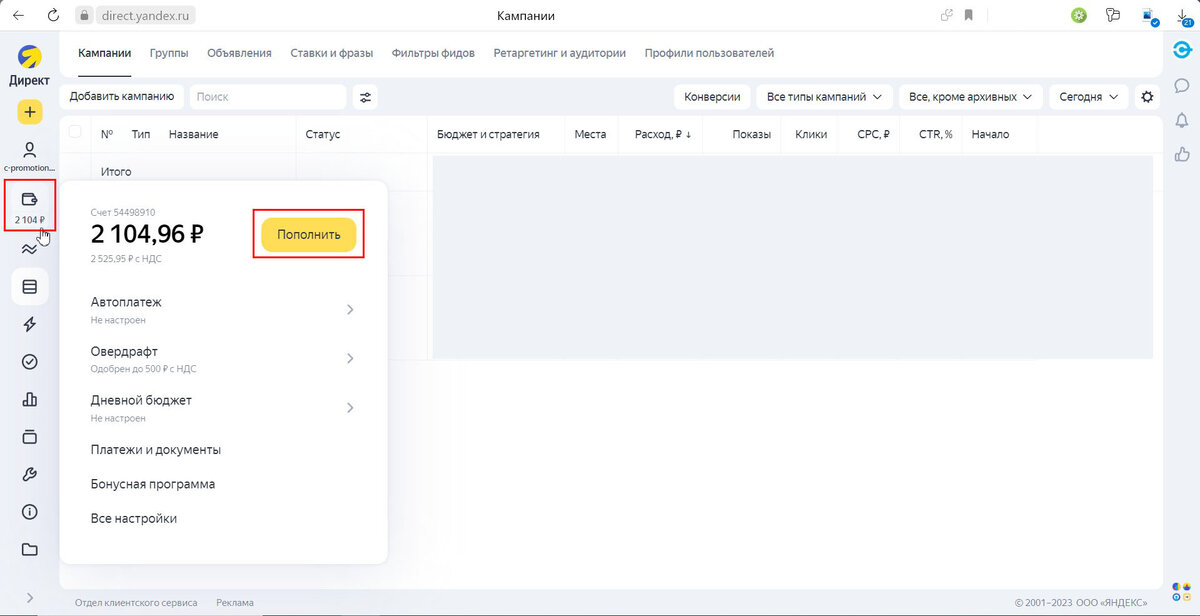Viewport: 1200px width, 616px height.
Task: Click the direct.yandex.ru address bar
Action: click(147, 15)
